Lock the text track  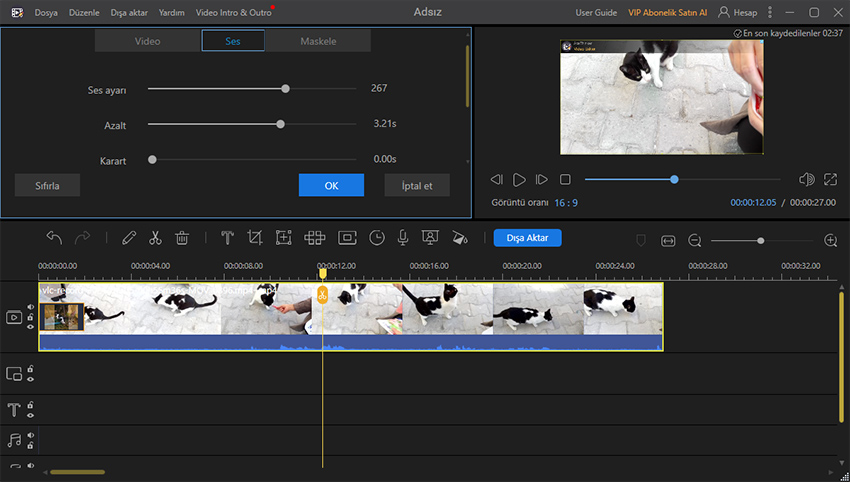[x=31, y=405]
